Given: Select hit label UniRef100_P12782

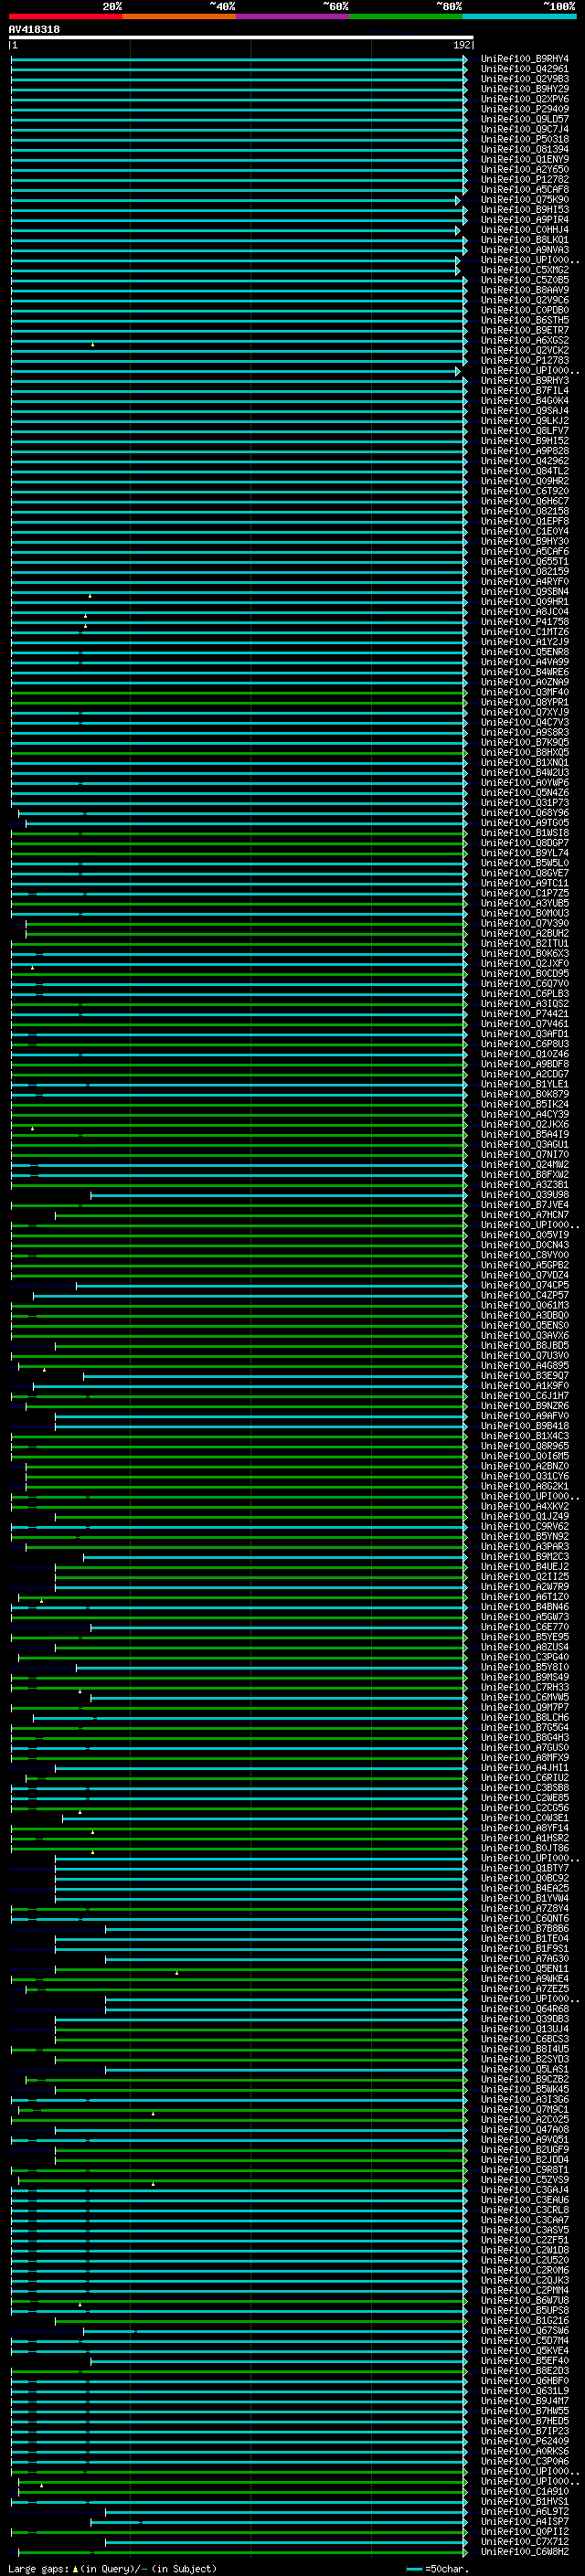Looking at the screenshot, I should point(524,179).
